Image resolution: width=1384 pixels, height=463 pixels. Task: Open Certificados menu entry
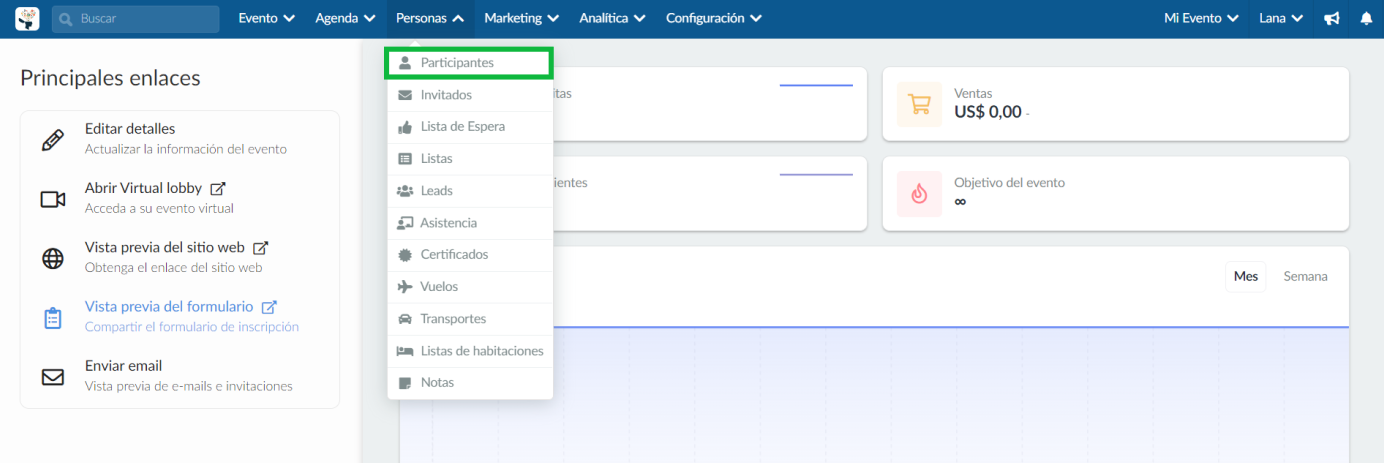(470, 255)
